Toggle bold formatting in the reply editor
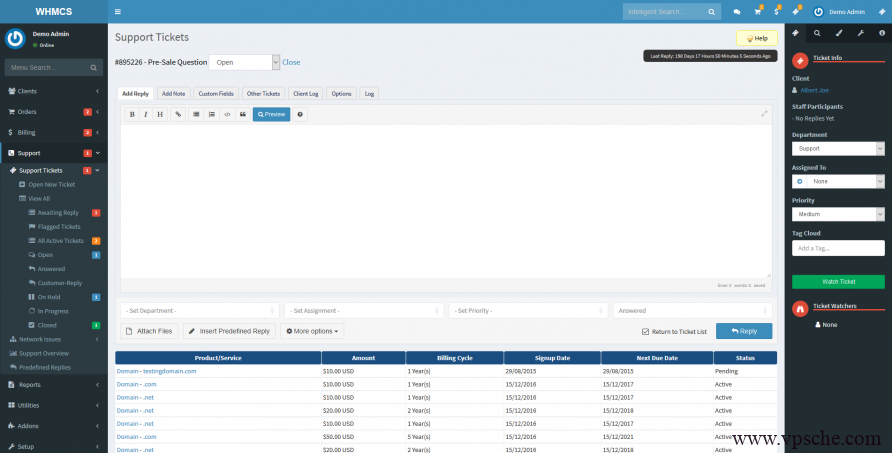The width and height of the screenshot is (892, 453). [x=132, y=114]
